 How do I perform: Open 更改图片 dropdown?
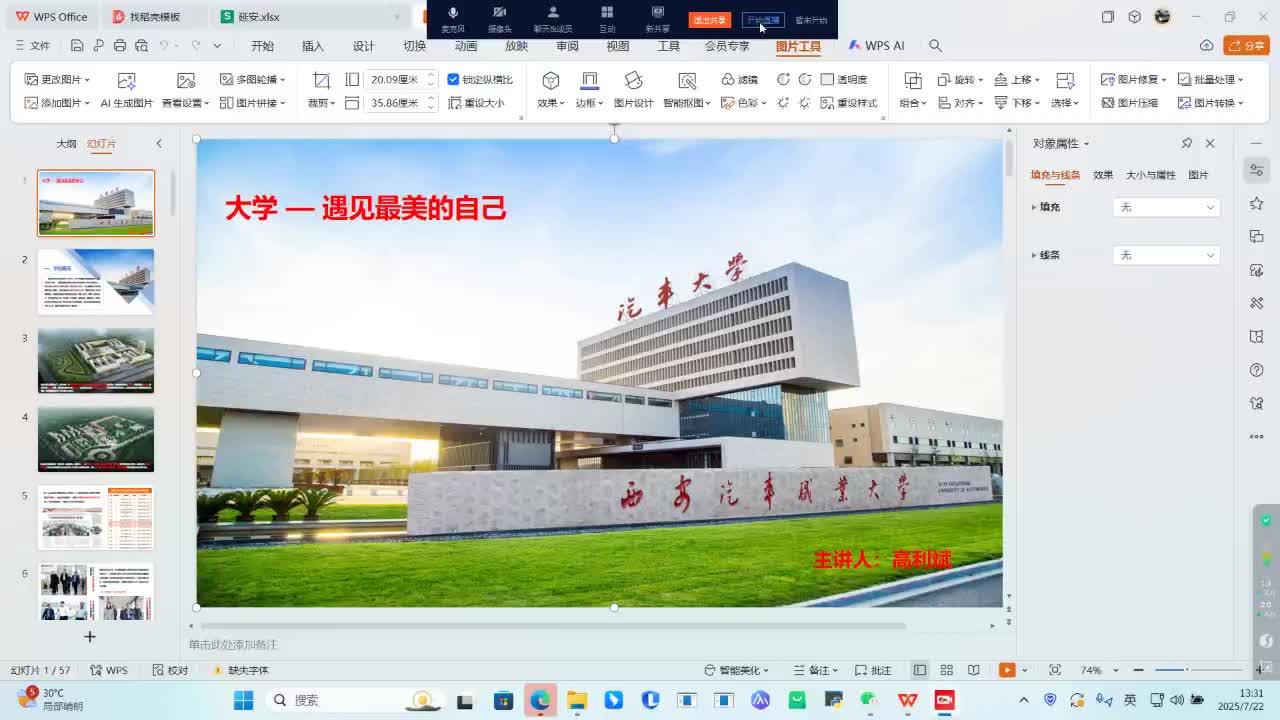click(x=57, y=79)
